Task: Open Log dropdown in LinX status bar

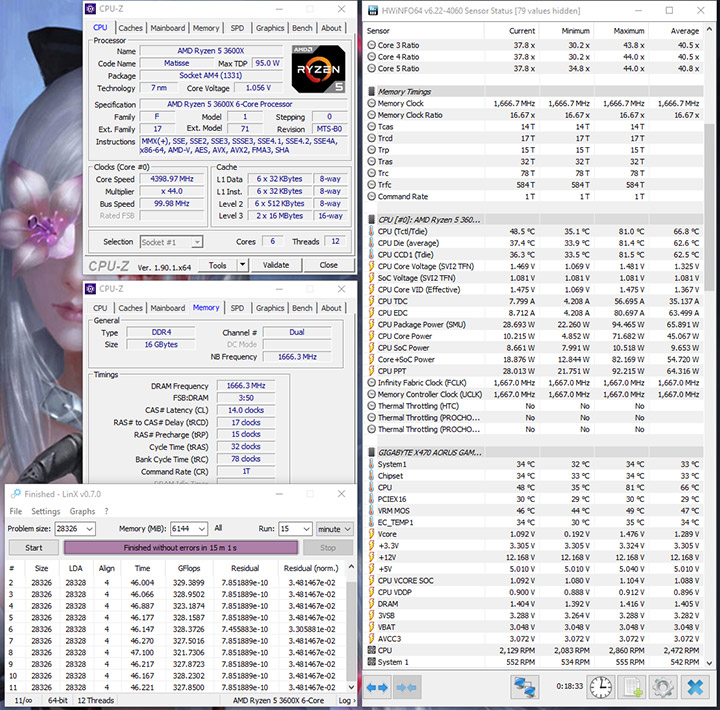Action: (347, 700)
